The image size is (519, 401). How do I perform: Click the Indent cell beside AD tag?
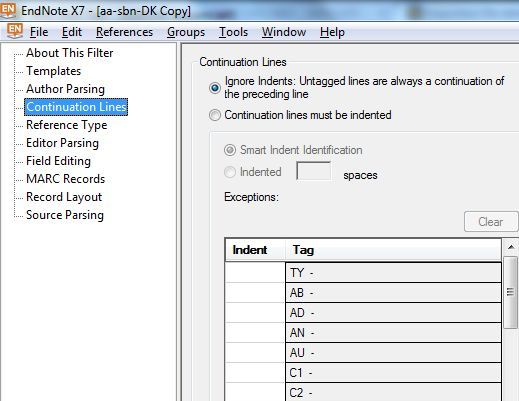pyautogui.click(x=255, y=313)
